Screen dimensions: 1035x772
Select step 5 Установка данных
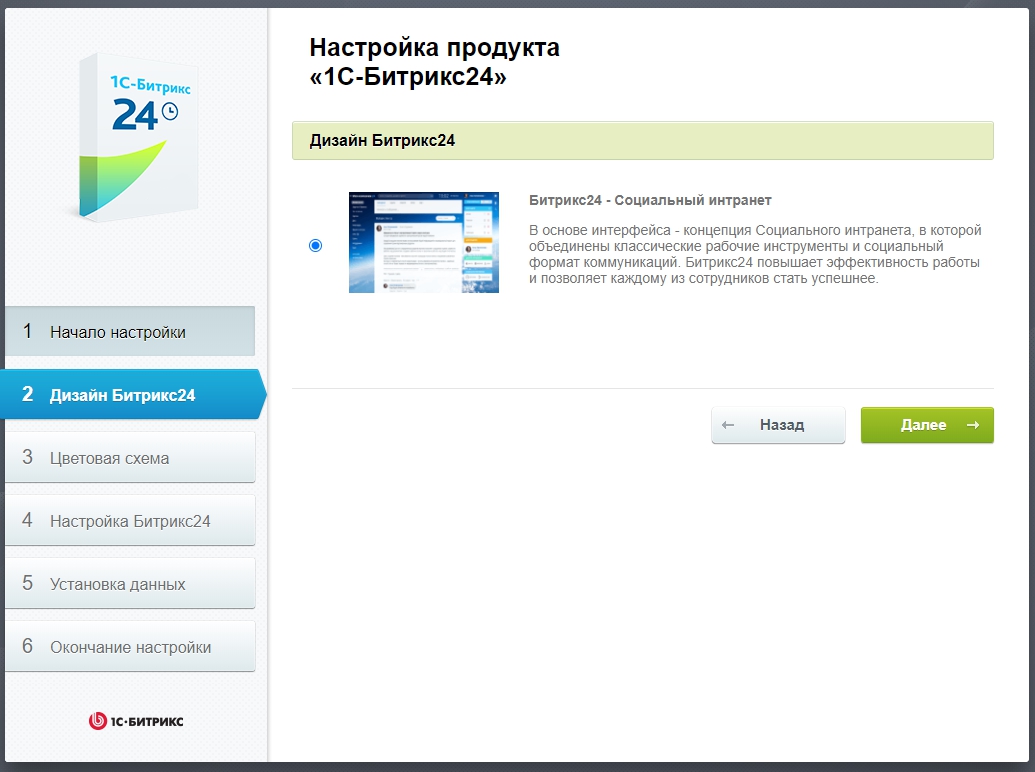point(130,583)
